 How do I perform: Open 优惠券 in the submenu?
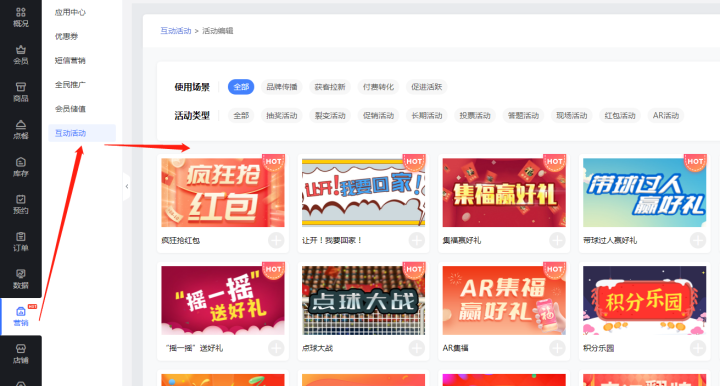(x=67, y=36)
